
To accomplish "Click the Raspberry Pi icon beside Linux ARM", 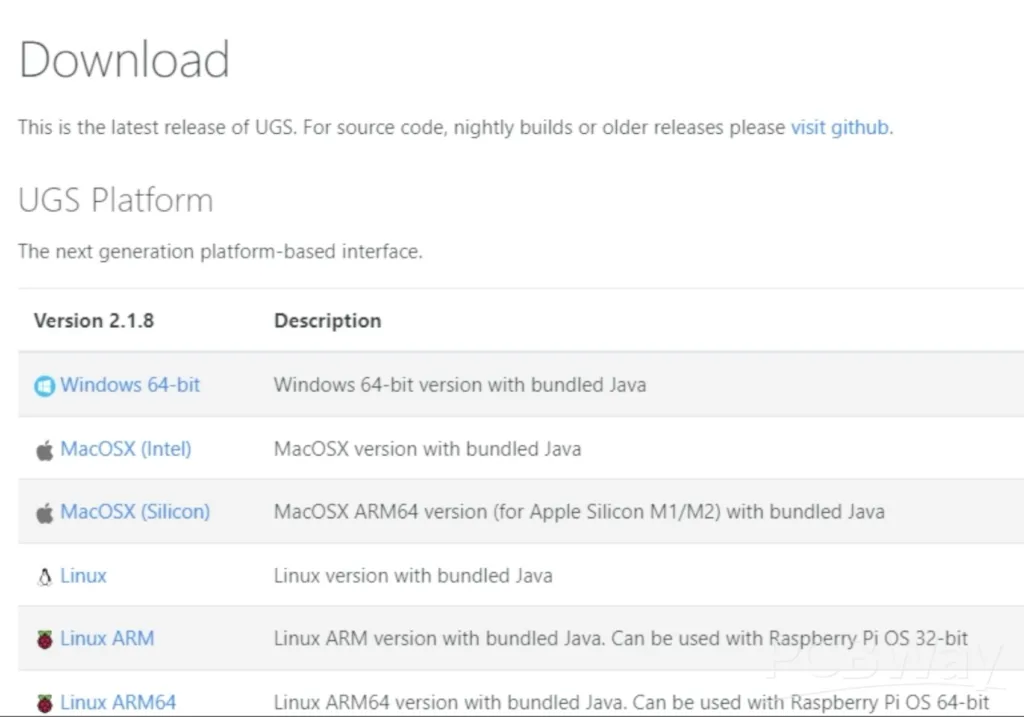I will [x=44, y=639].
